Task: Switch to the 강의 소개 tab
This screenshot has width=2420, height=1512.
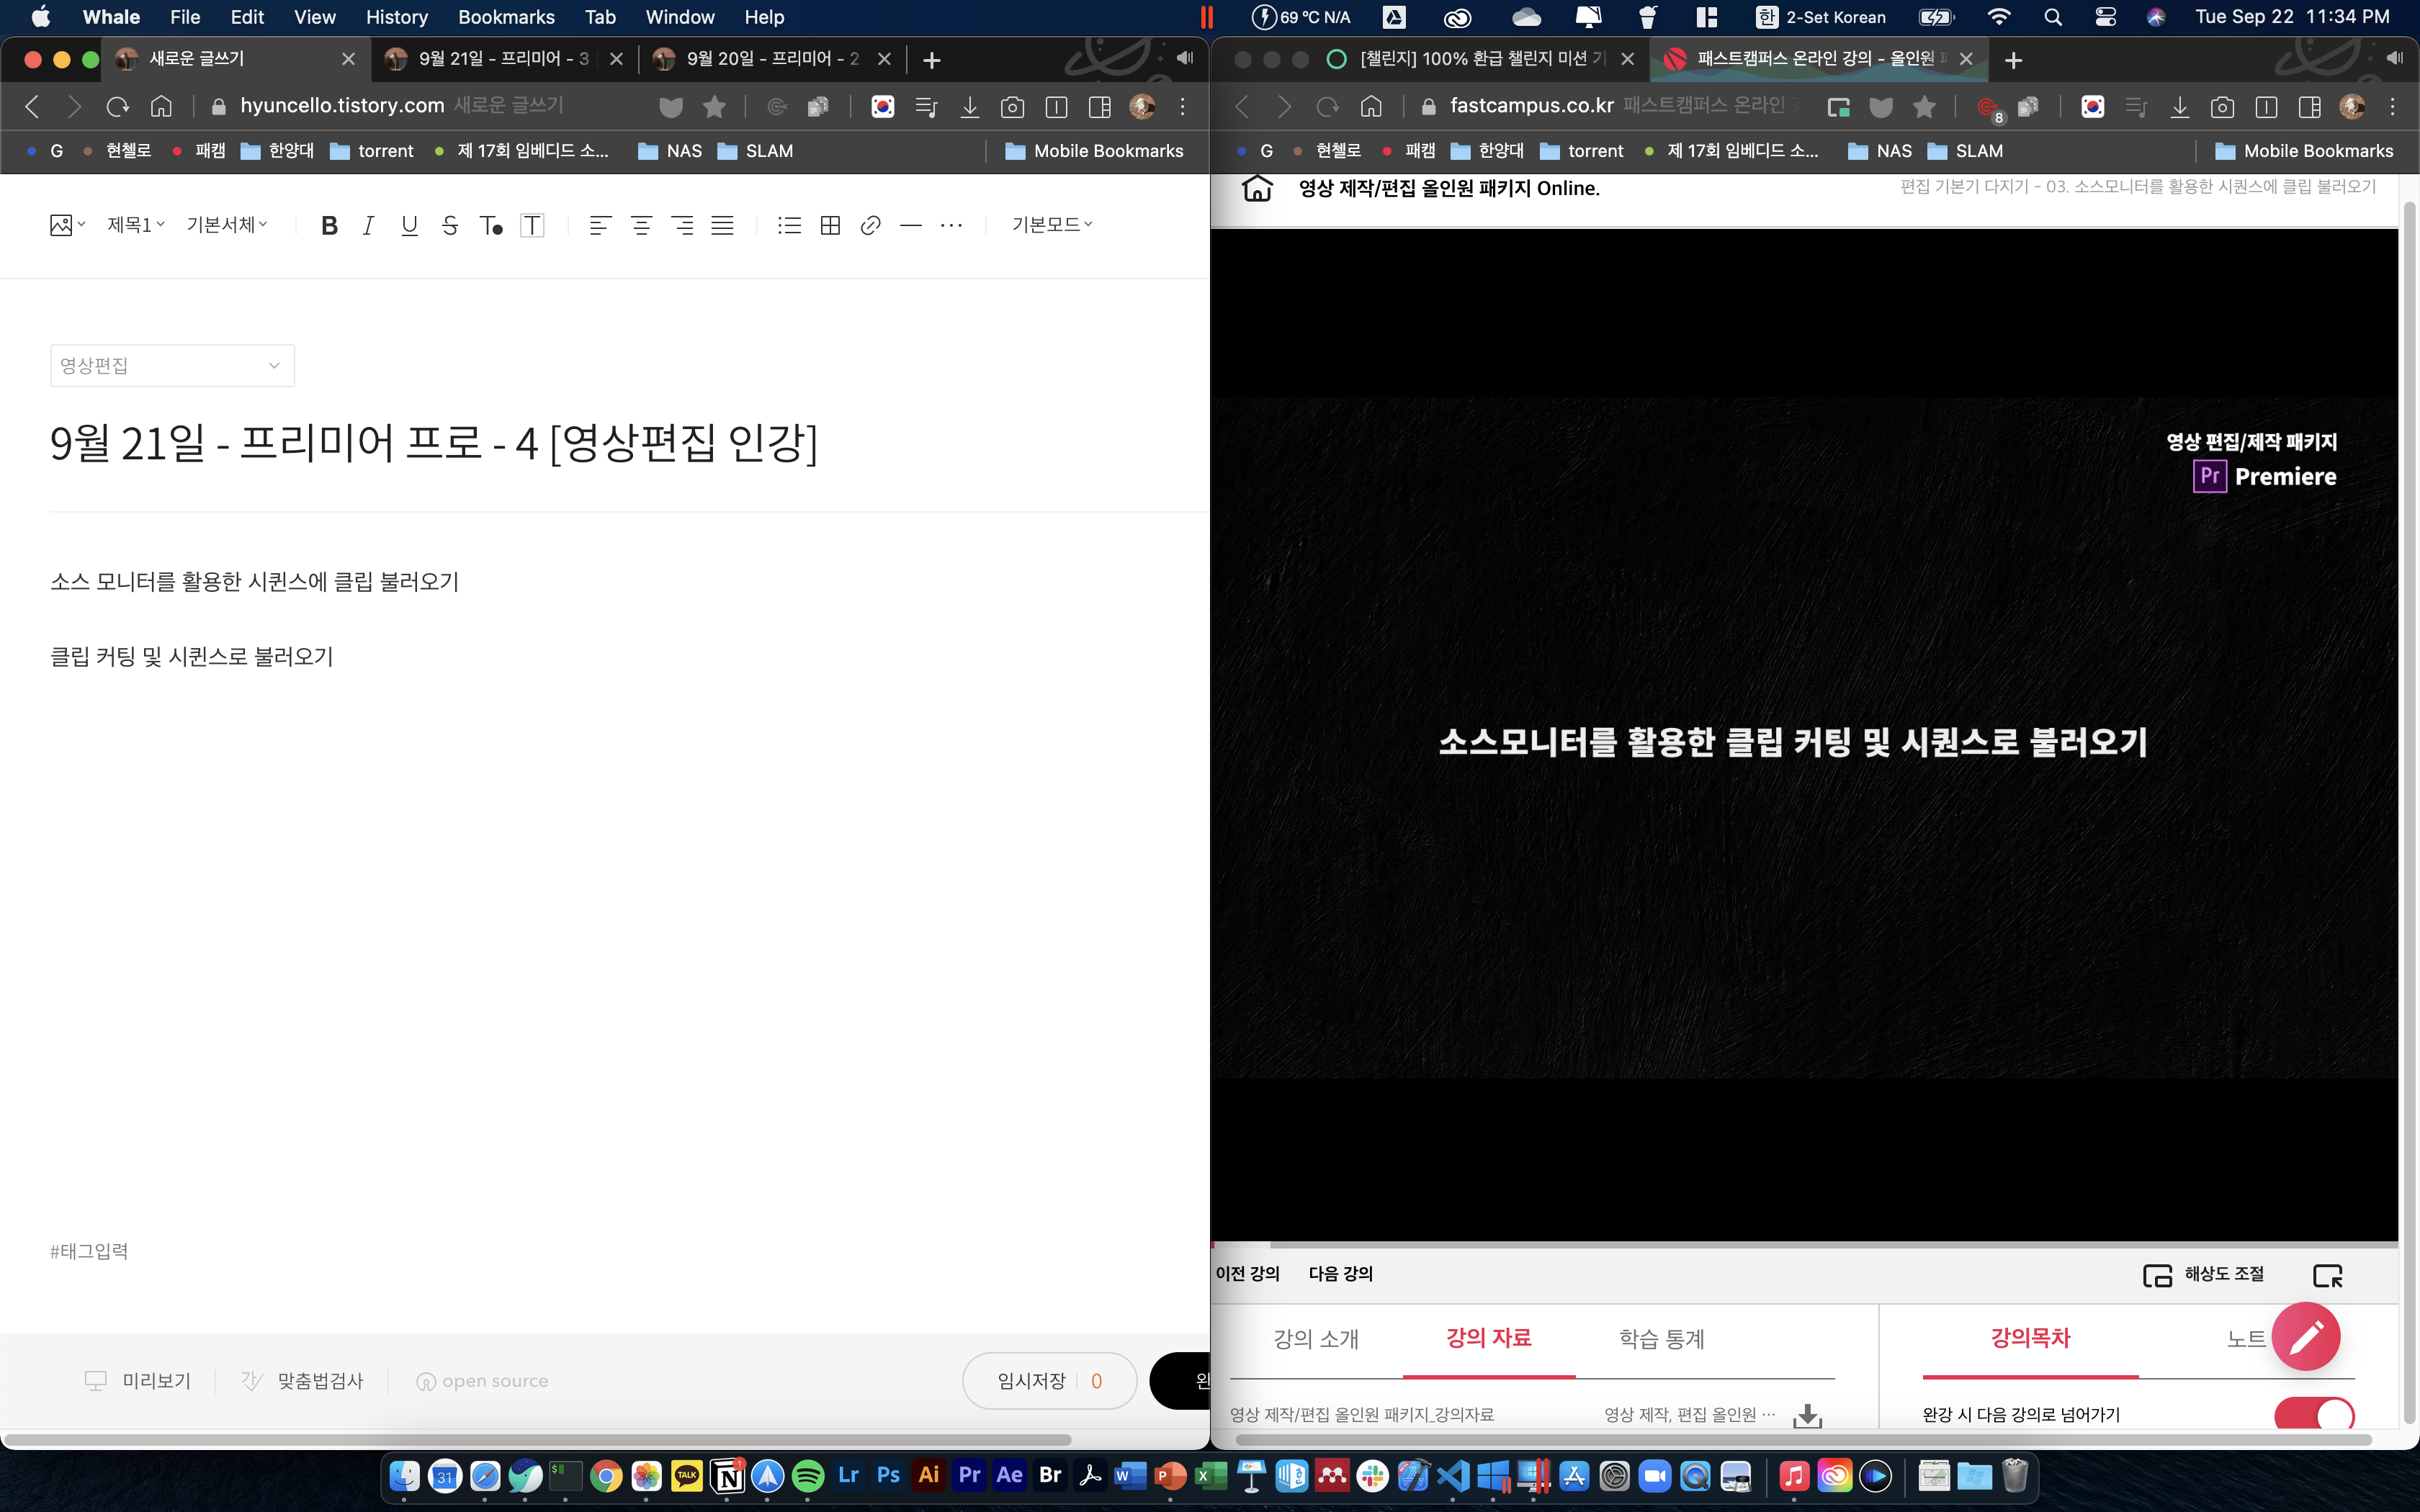Action: coord(1316,1338)
